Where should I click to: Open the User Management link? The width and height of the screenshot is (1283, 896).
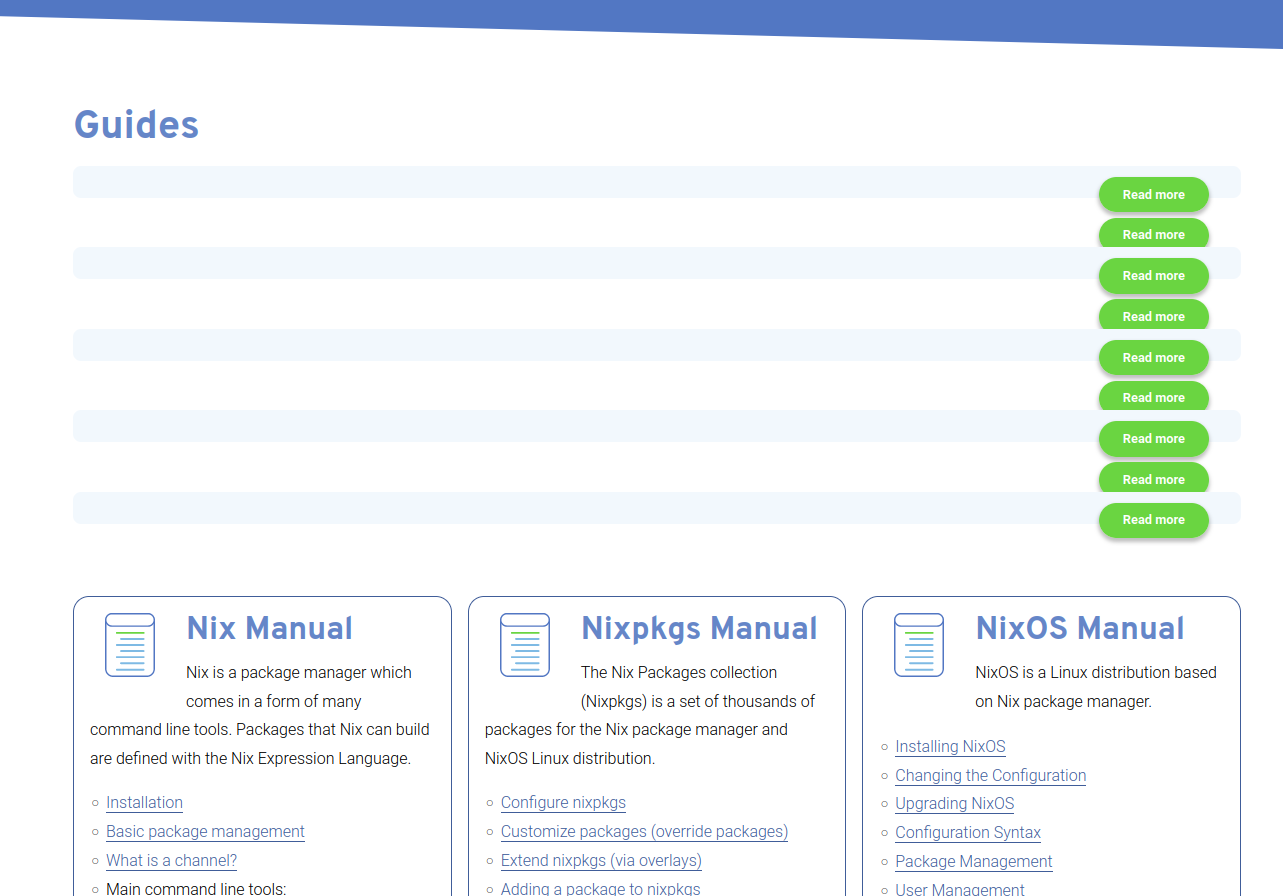pyautogui.click(x=959, y=888)
